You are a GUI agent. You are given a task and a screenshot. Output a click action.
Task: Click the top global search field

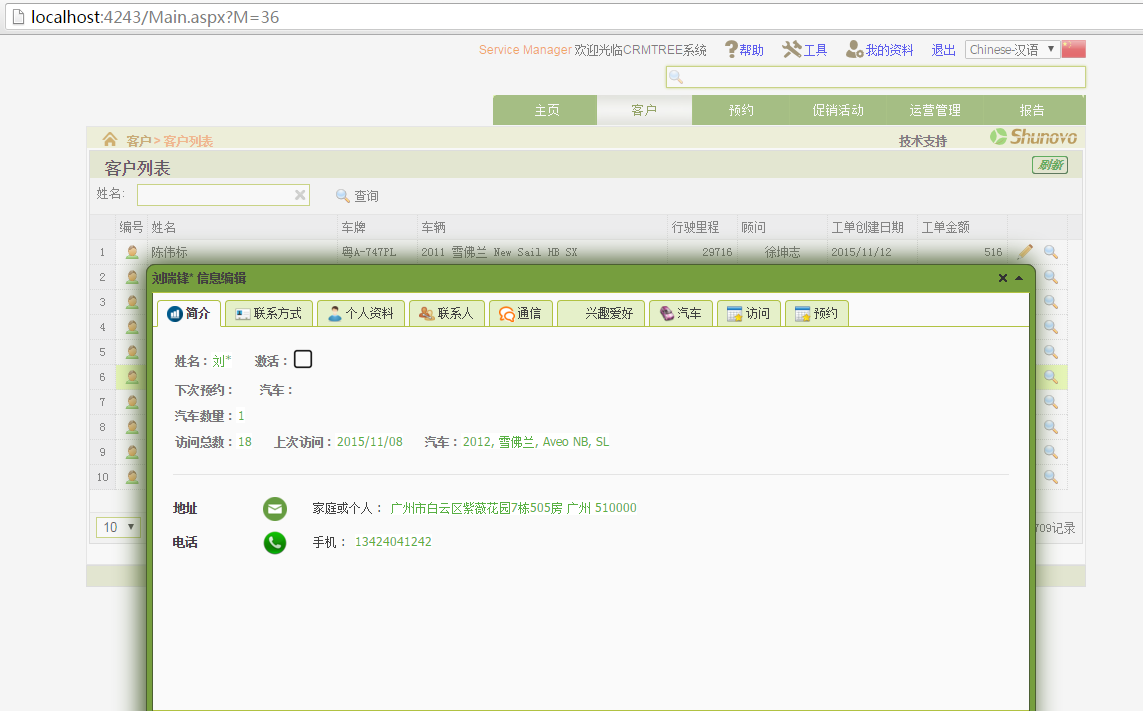point(875,77)
